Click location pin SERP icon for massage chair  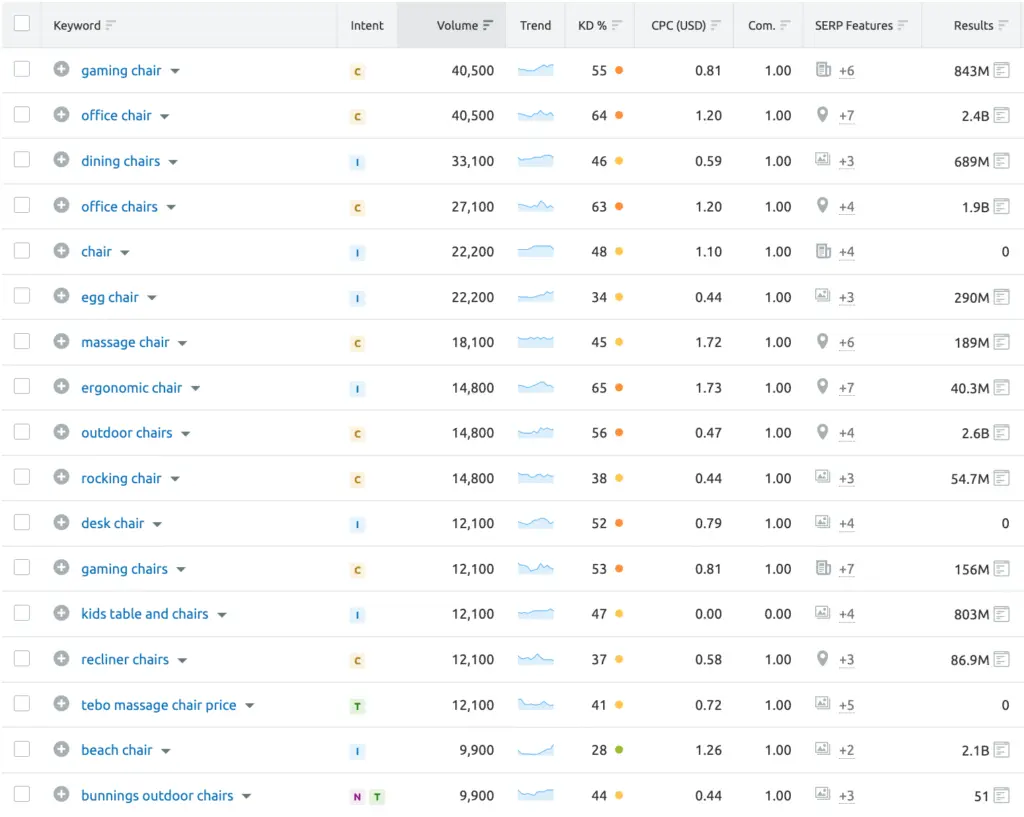pyautogui.click(x=822, y=342)
